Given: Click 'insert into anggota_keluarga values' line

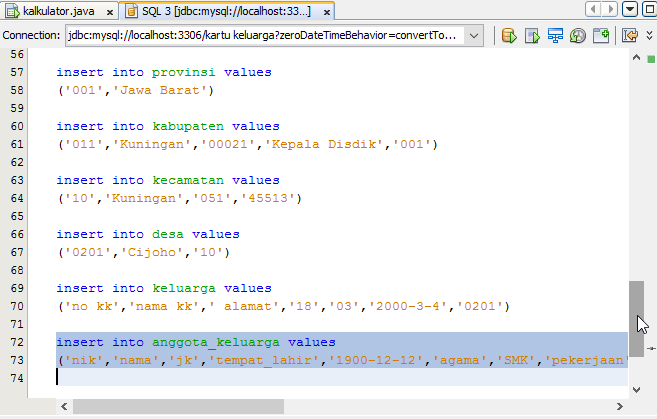Looking at the screenshot, I should pyautogui.click(x=196, y=342).
